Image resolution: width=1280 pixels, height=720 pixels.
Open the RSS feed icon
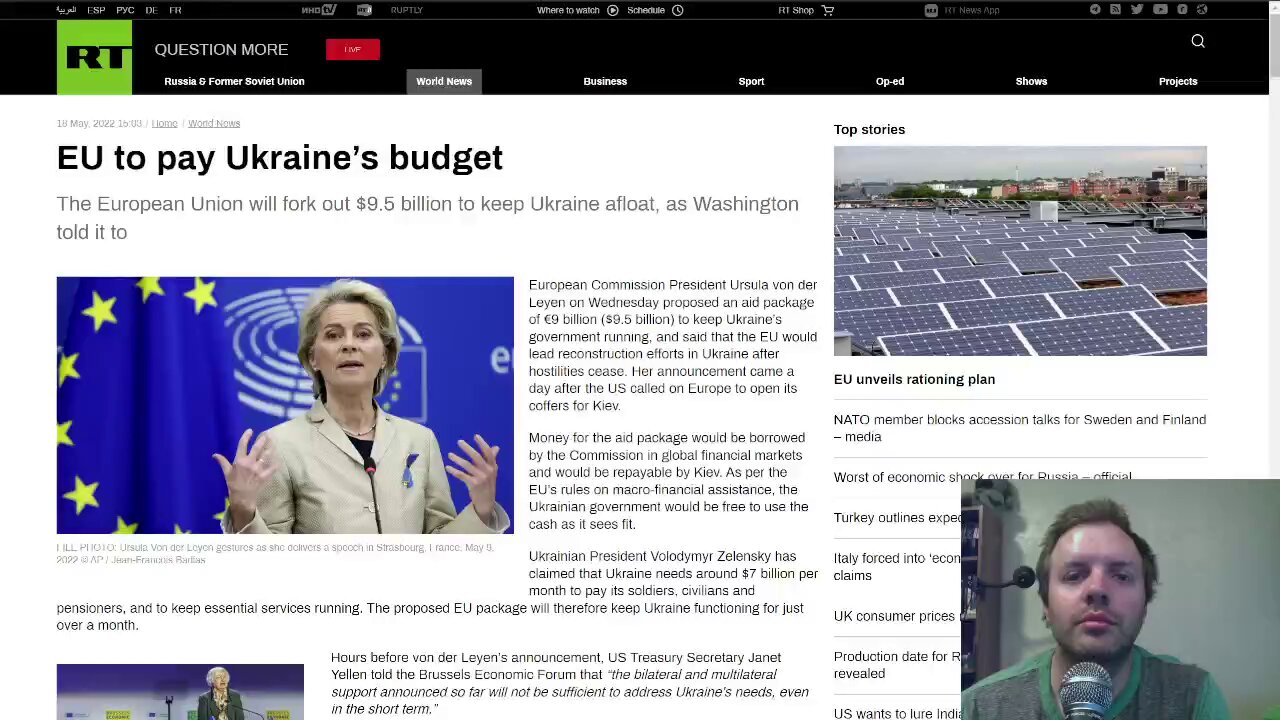tap(1116, 10)
